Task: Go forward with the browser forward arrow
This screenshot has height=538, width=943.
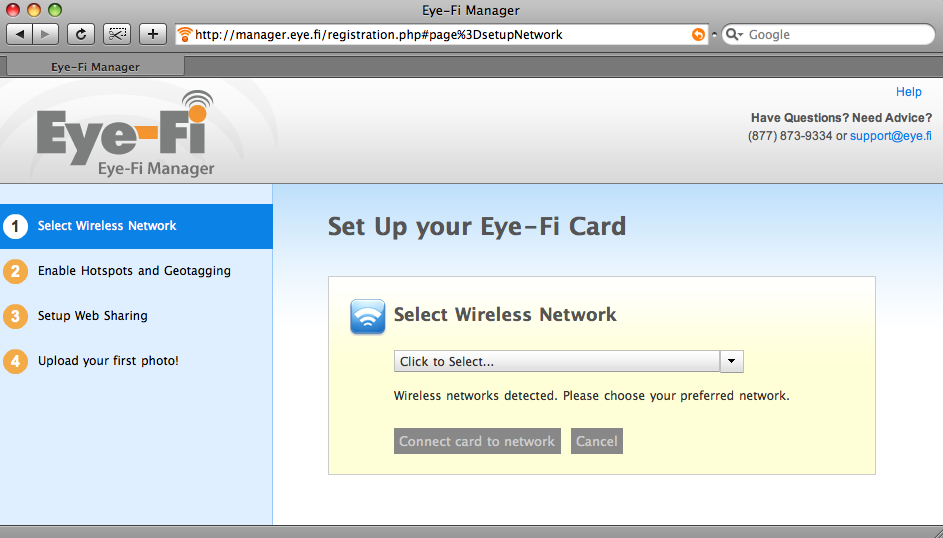Action: click(46, 34)
